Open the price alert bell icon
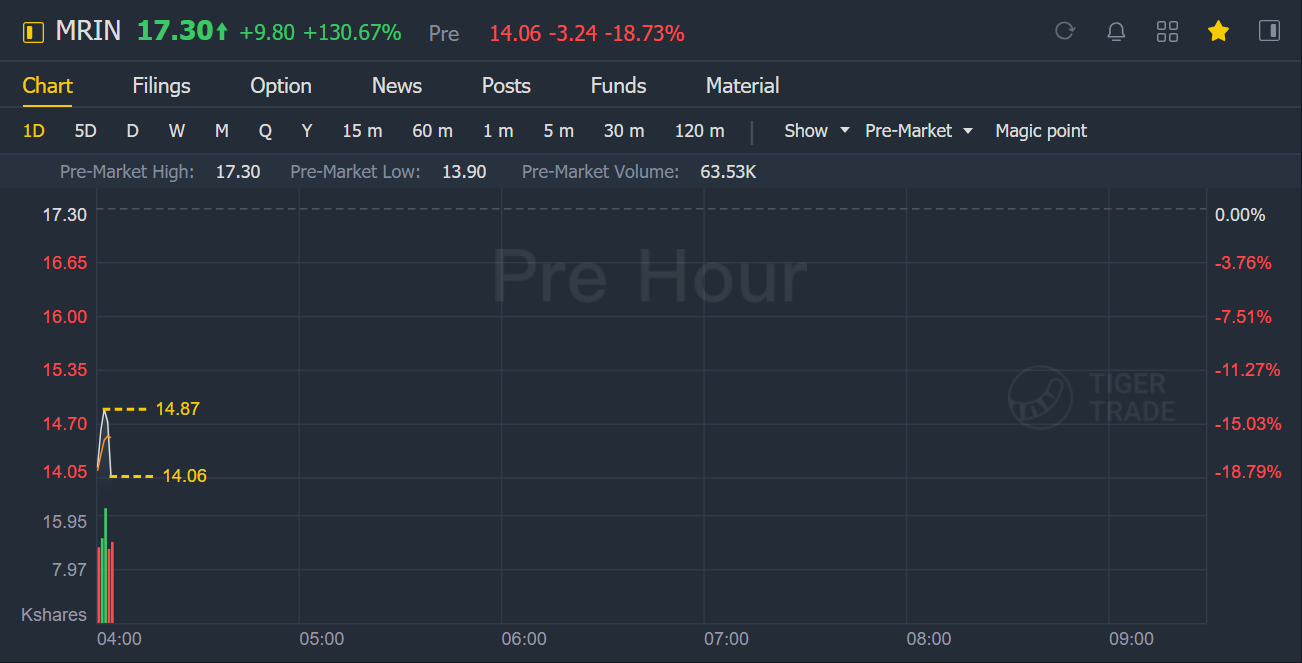The height and width of the screenshot is (663, 1302). [x=1116, y=32]
